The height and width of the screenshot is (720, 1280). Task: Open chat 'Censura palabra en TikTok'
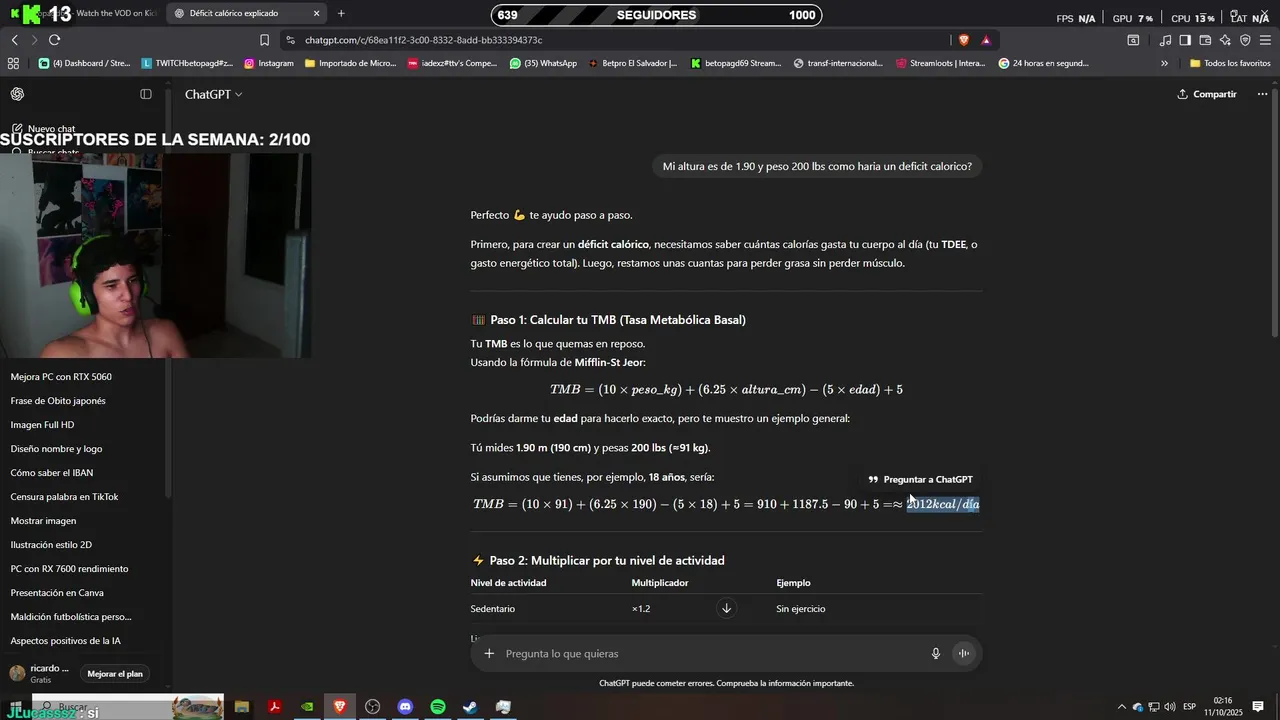click(64, 497)
